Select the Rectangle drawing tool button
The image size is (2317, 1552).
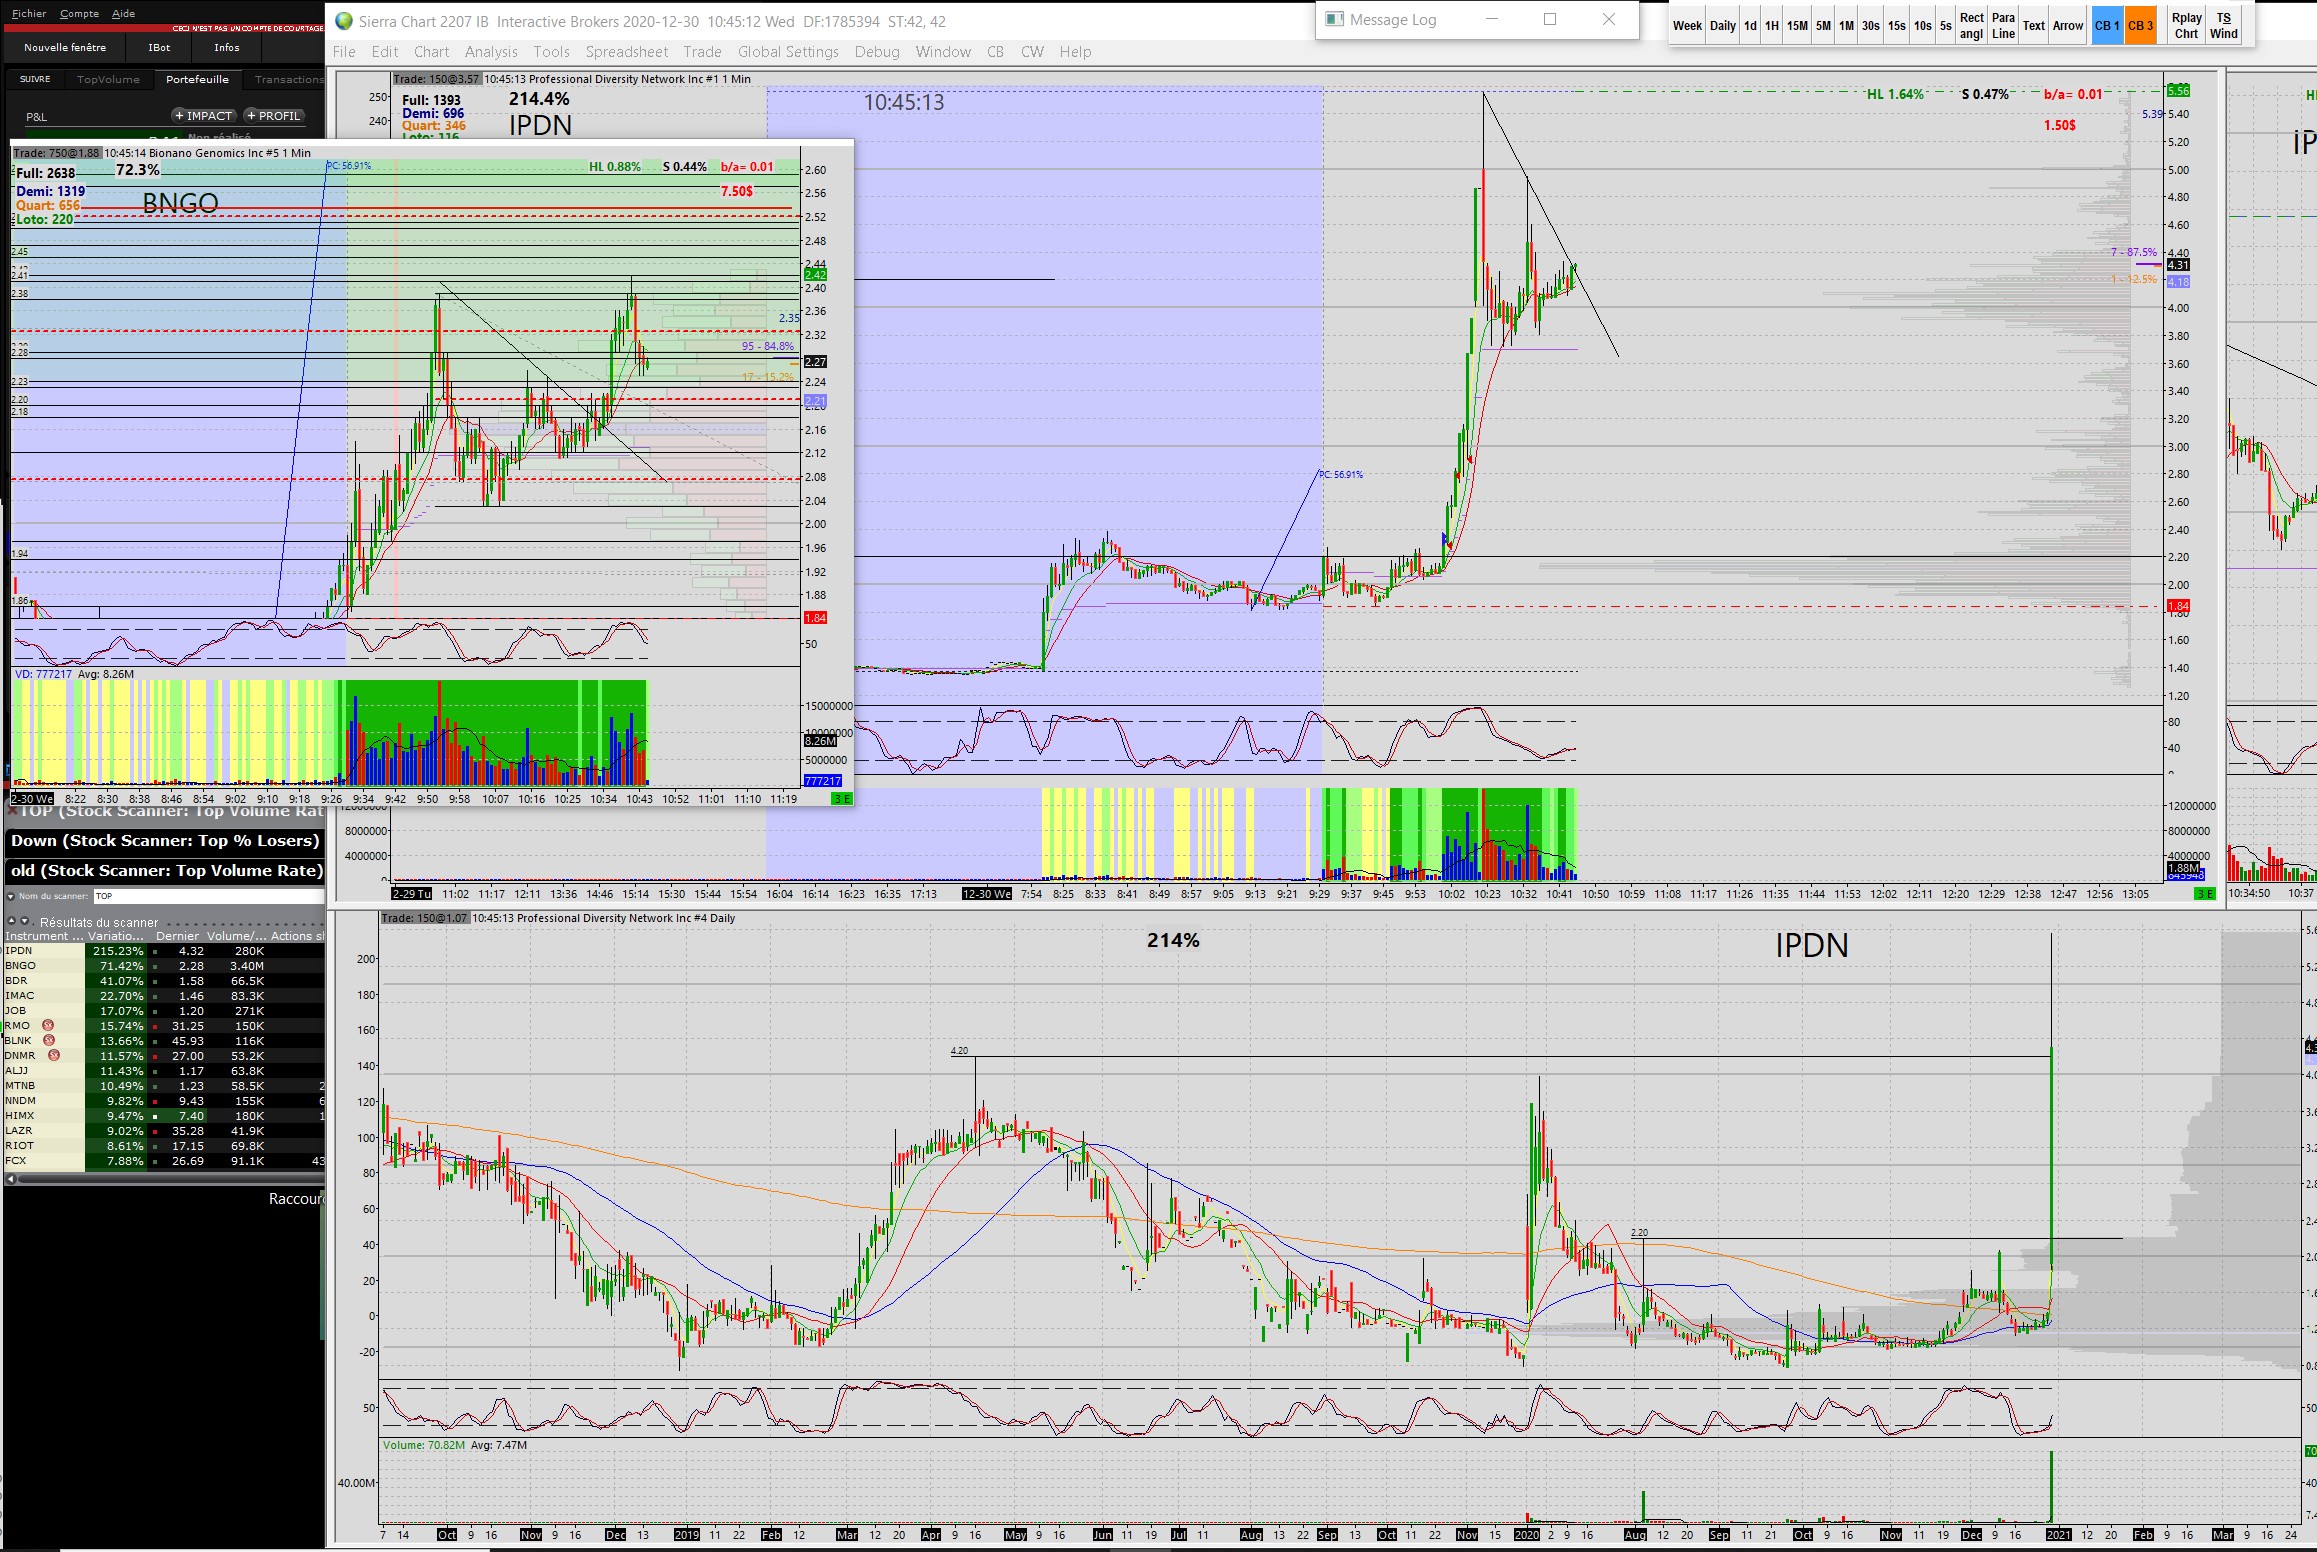(1971, 26)
